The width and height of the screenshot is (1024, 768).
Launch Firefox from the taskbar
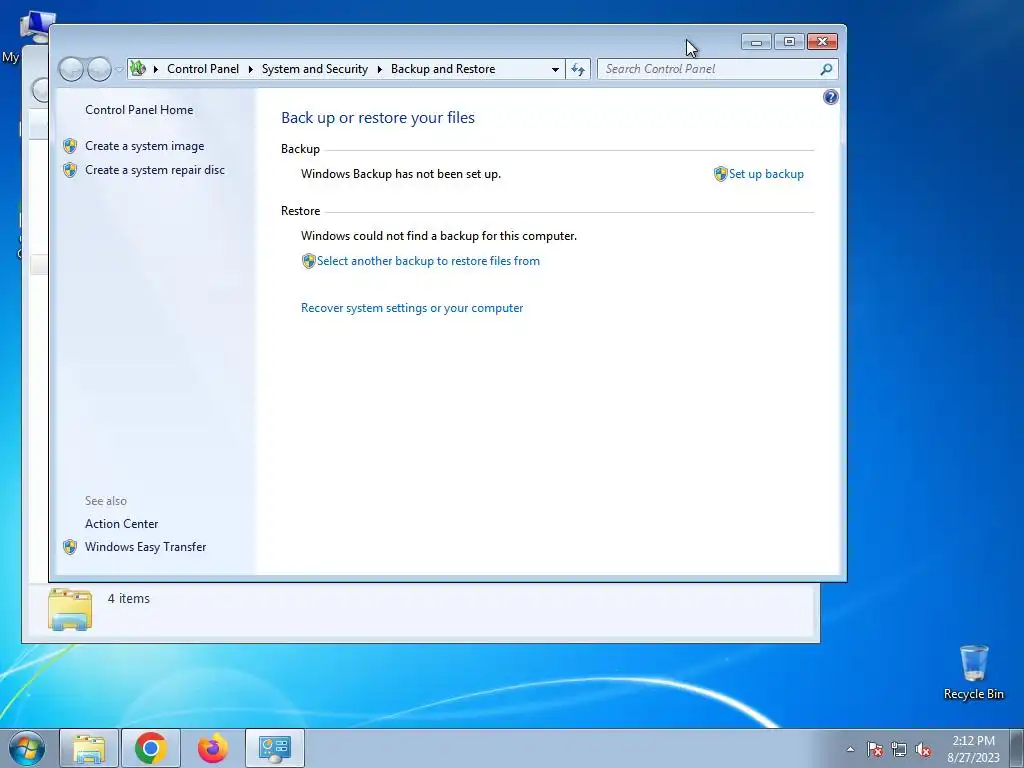coord(213,748)
